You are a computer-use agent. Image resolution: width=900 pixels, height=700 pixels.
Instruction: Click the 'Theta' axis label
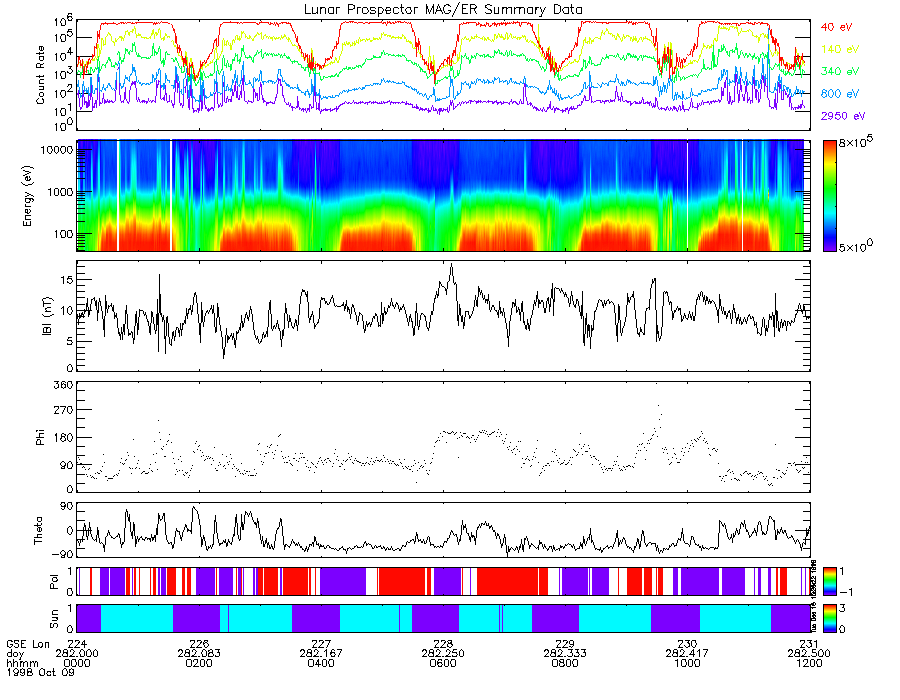(38, 531)
